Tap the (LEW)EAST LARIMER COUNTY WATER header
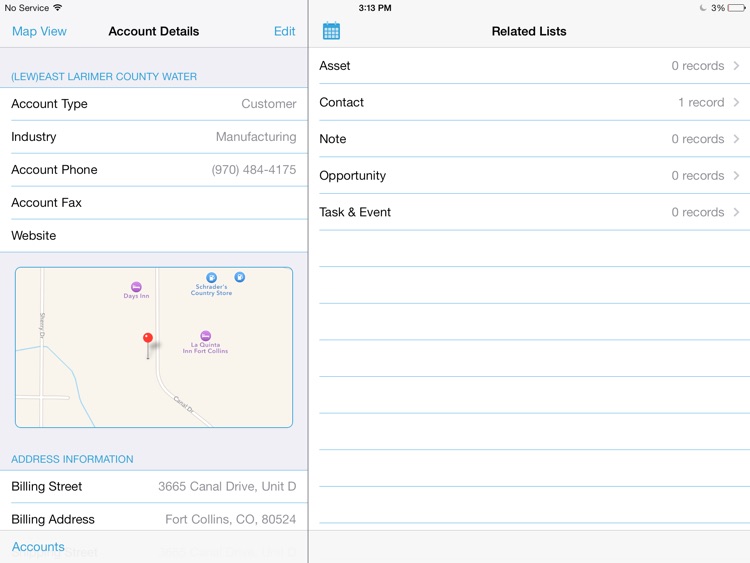 point(104,77)
